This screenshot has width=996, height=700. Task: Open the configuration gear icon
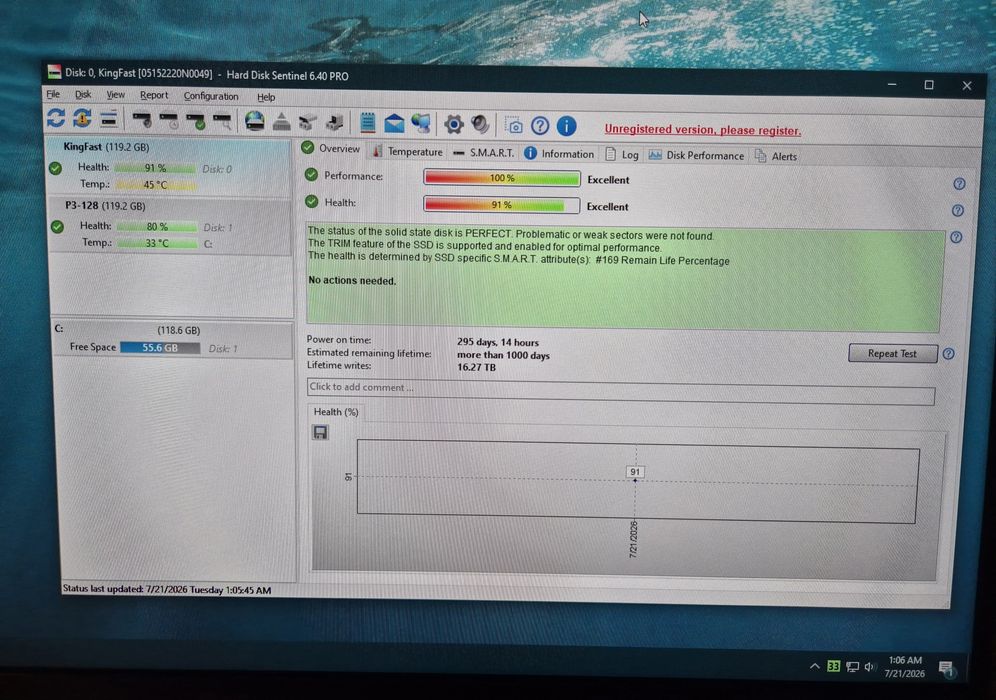(x=454, y=124)
